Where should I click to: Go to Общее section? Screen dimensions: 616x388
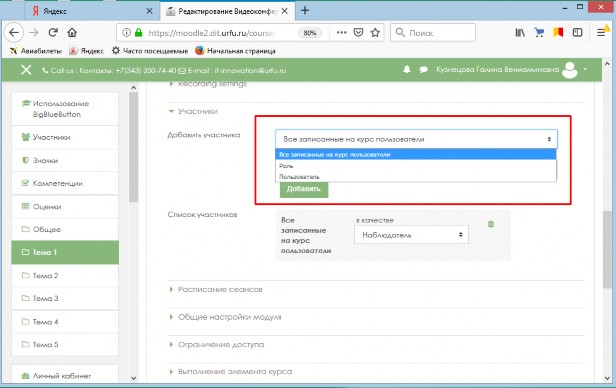65,229
